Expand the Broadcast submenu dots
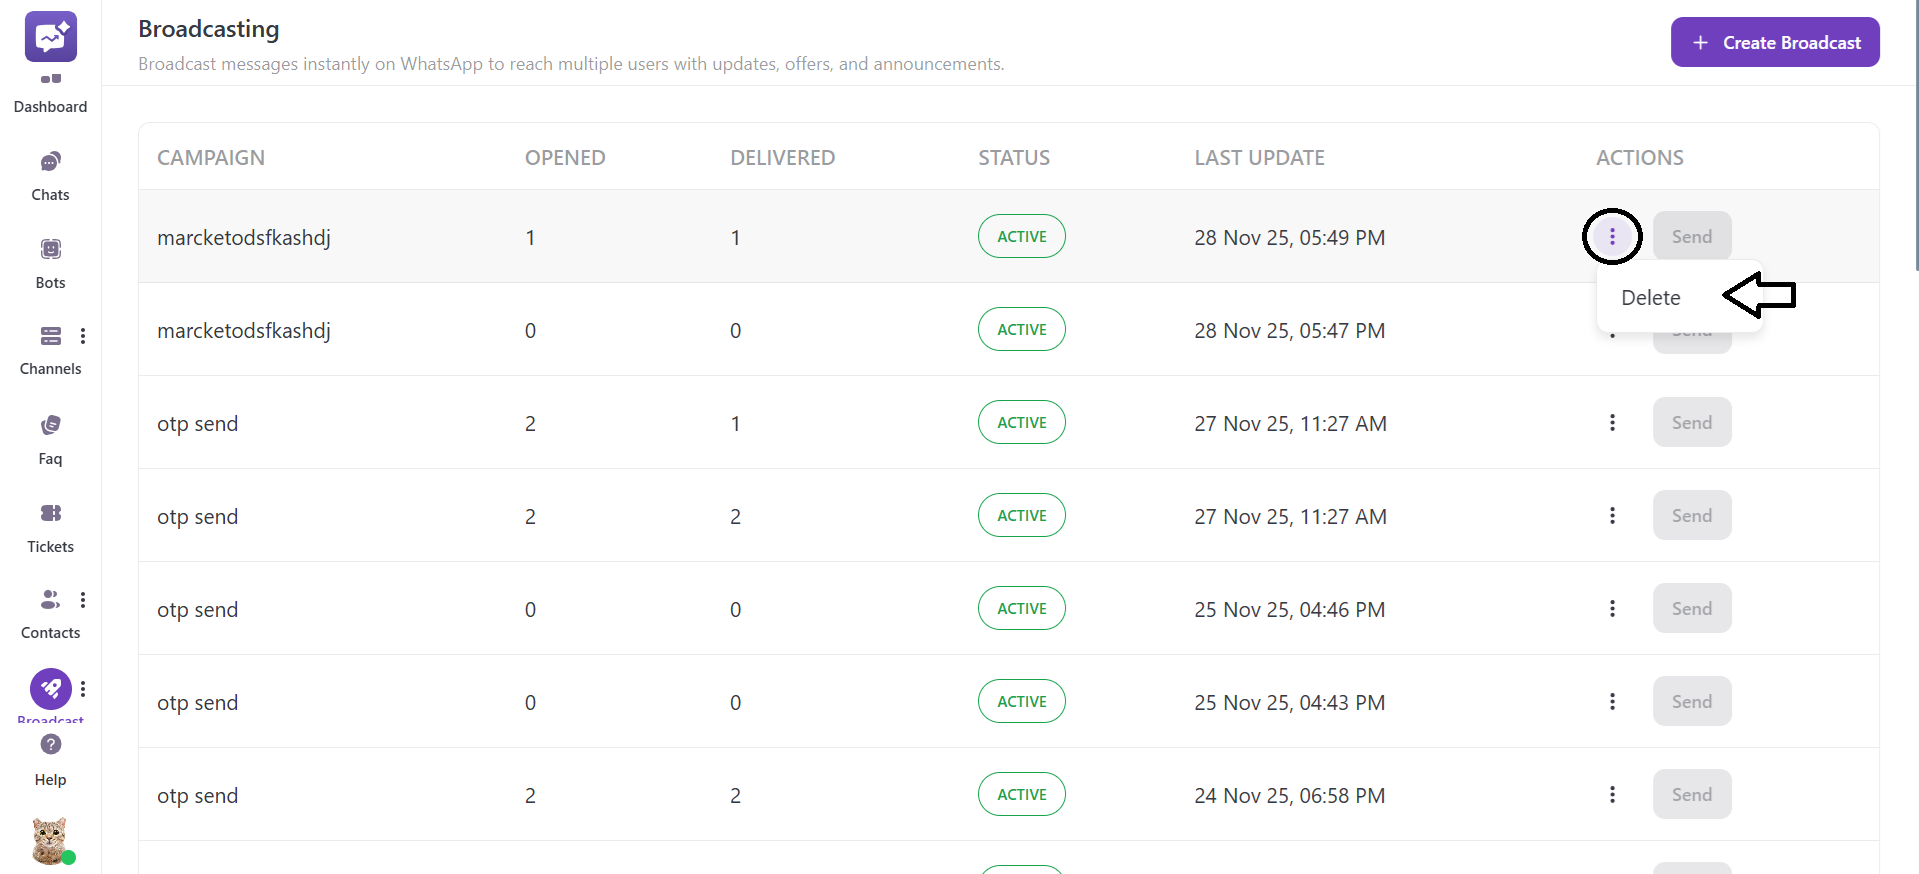 [83, 689]
